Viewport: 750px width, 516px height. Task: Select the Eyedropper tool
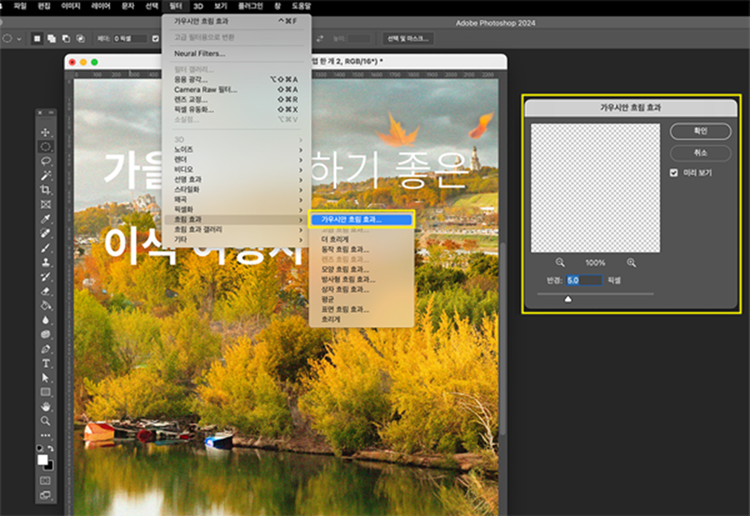pyautogui.click(x=45, y=219)
